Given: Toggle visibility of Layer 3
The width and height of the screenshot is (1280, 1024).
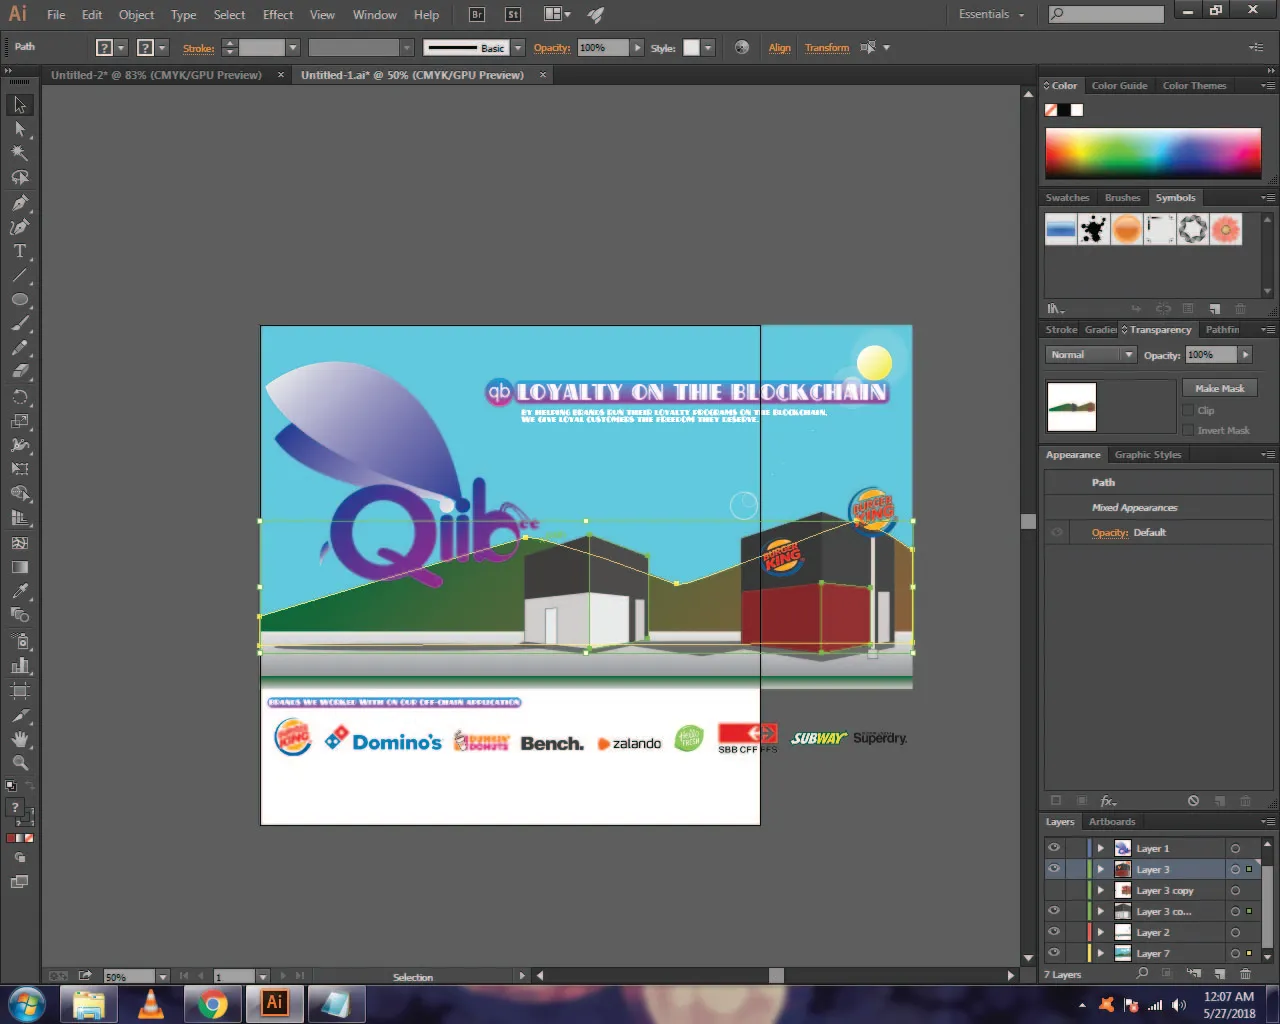Looking at the screenshot, I should 1054,869.
